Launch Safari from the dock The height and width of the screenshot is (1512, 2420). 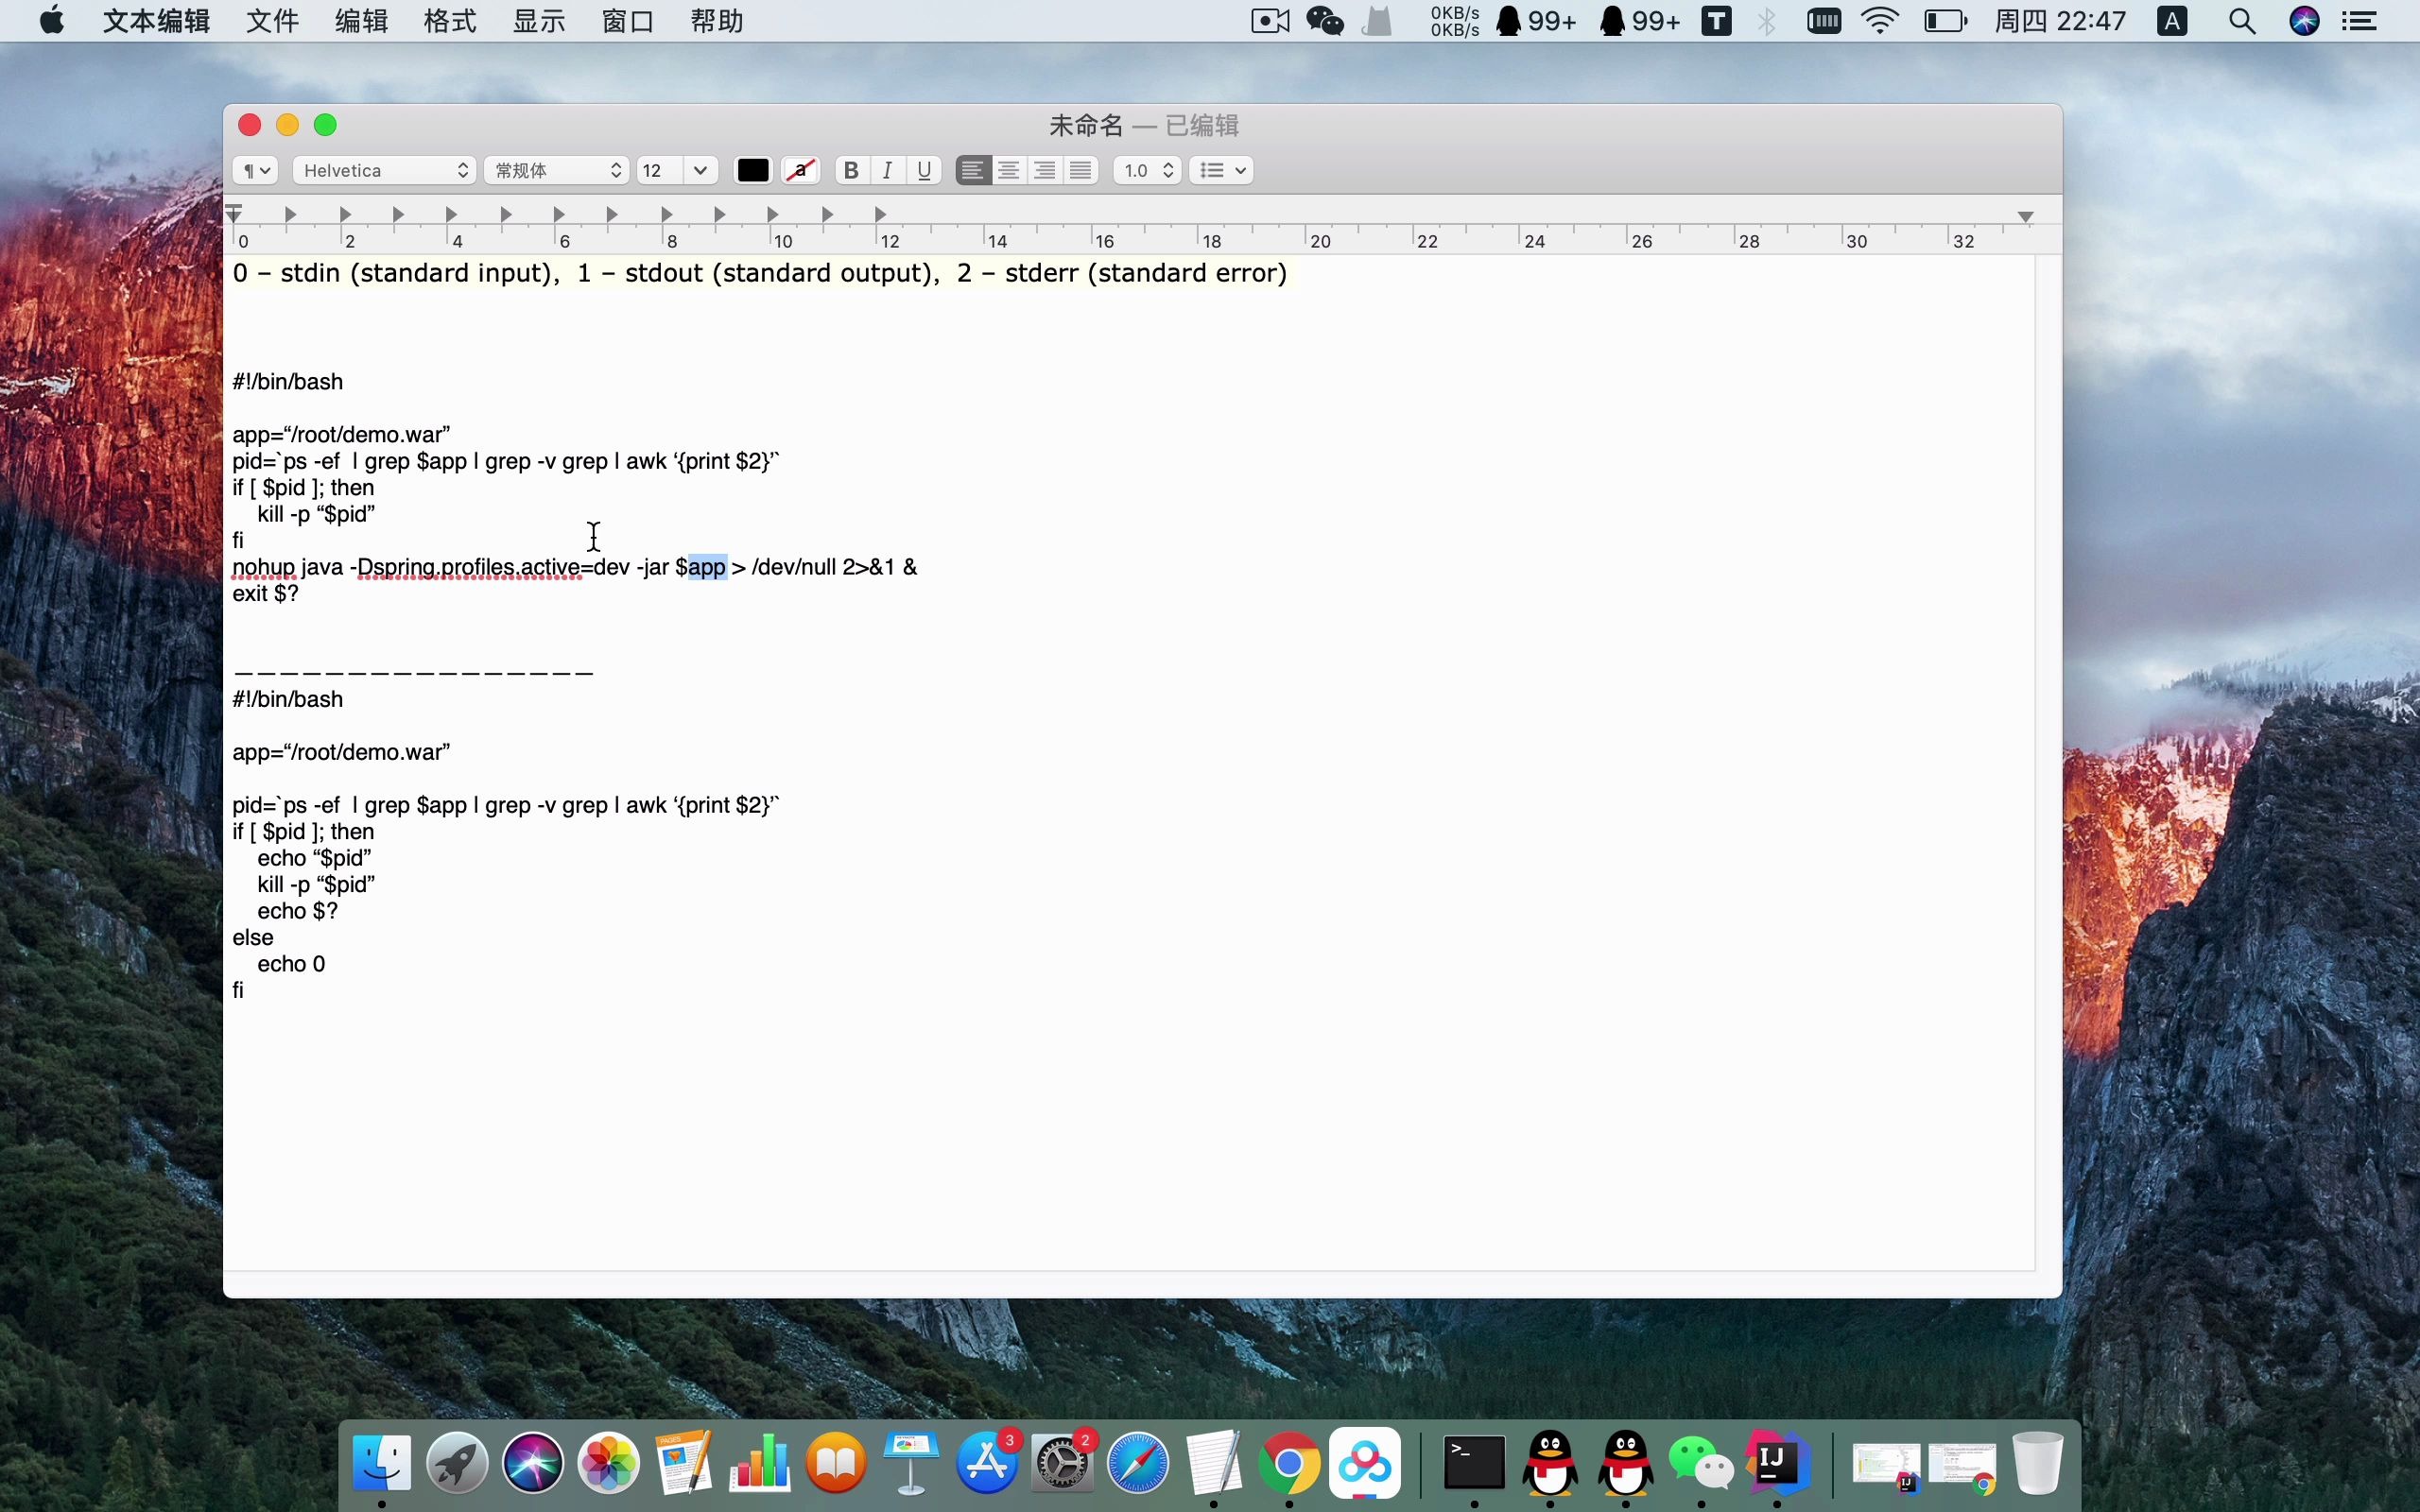1138,1463
